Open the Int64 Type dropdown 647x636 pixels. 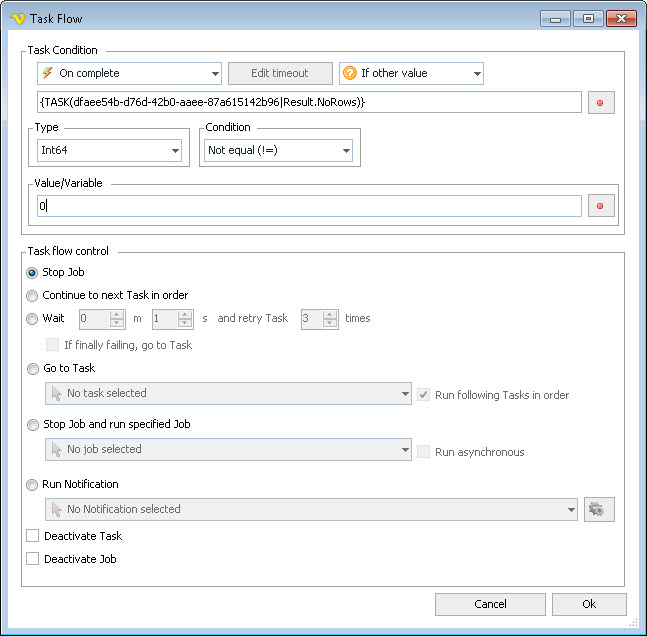pos(108,150)
